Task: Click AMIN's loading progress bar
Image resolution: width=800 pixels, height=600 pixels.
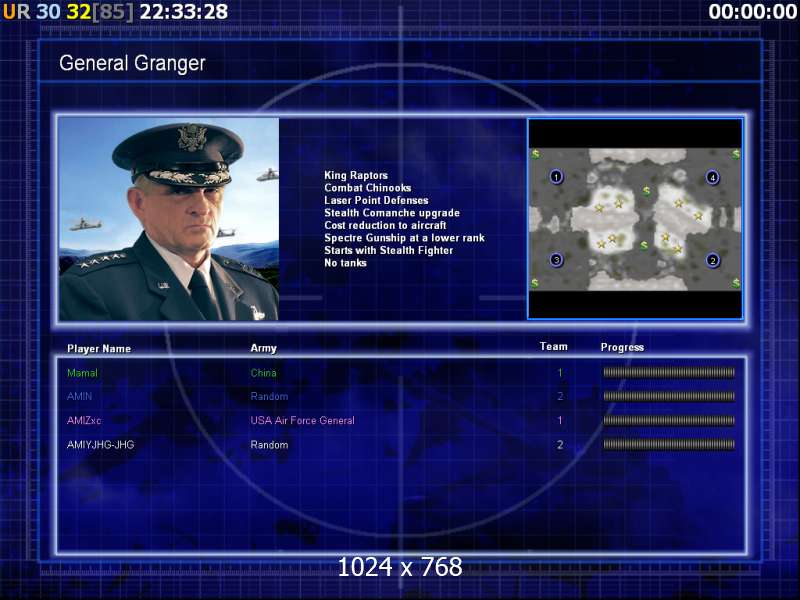Action: point(669,396)
